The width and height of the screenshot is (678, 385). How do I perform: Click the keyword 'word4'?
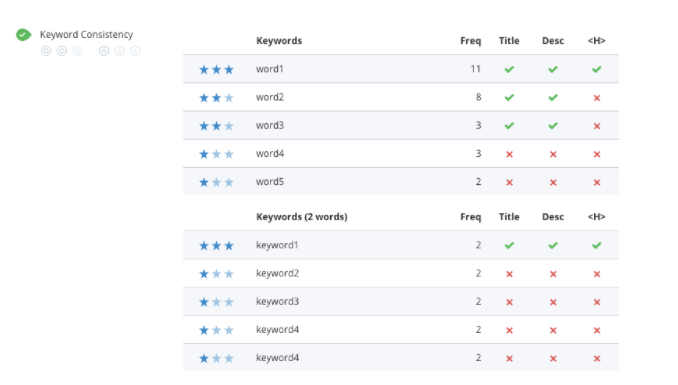tap(270, 154)
